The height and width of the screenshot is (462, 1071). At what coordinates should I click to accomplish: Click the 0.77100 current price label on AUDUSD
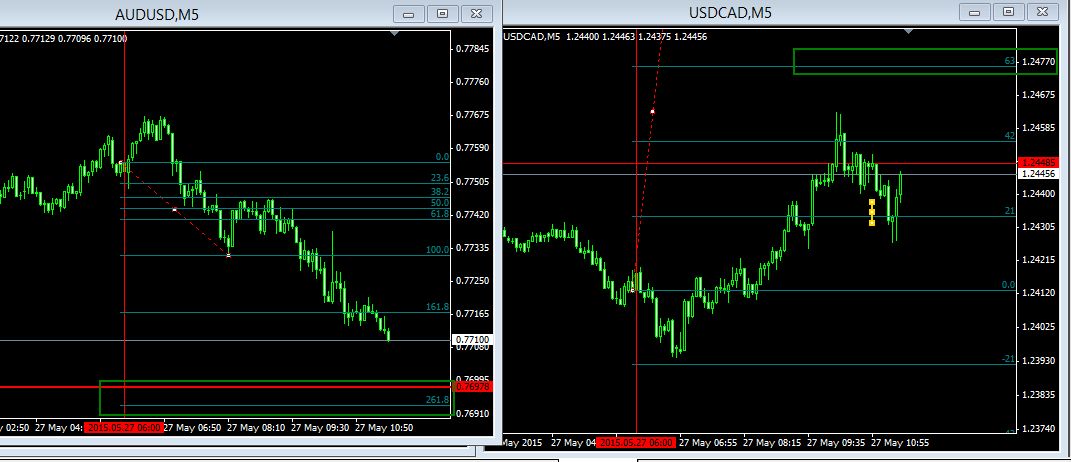click(x=472, y=340)
